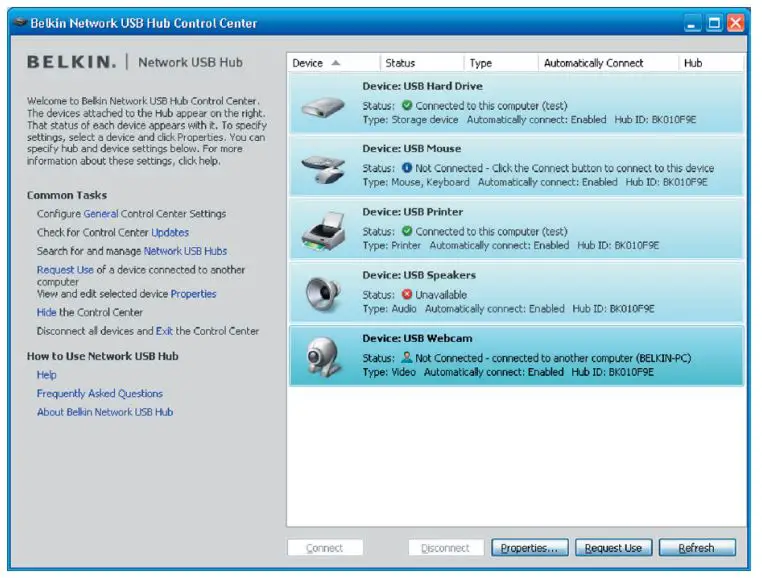762x578 pixels.
Task: Click 'Unavailable' status text of USB Speakers
Action: point(441,295)
